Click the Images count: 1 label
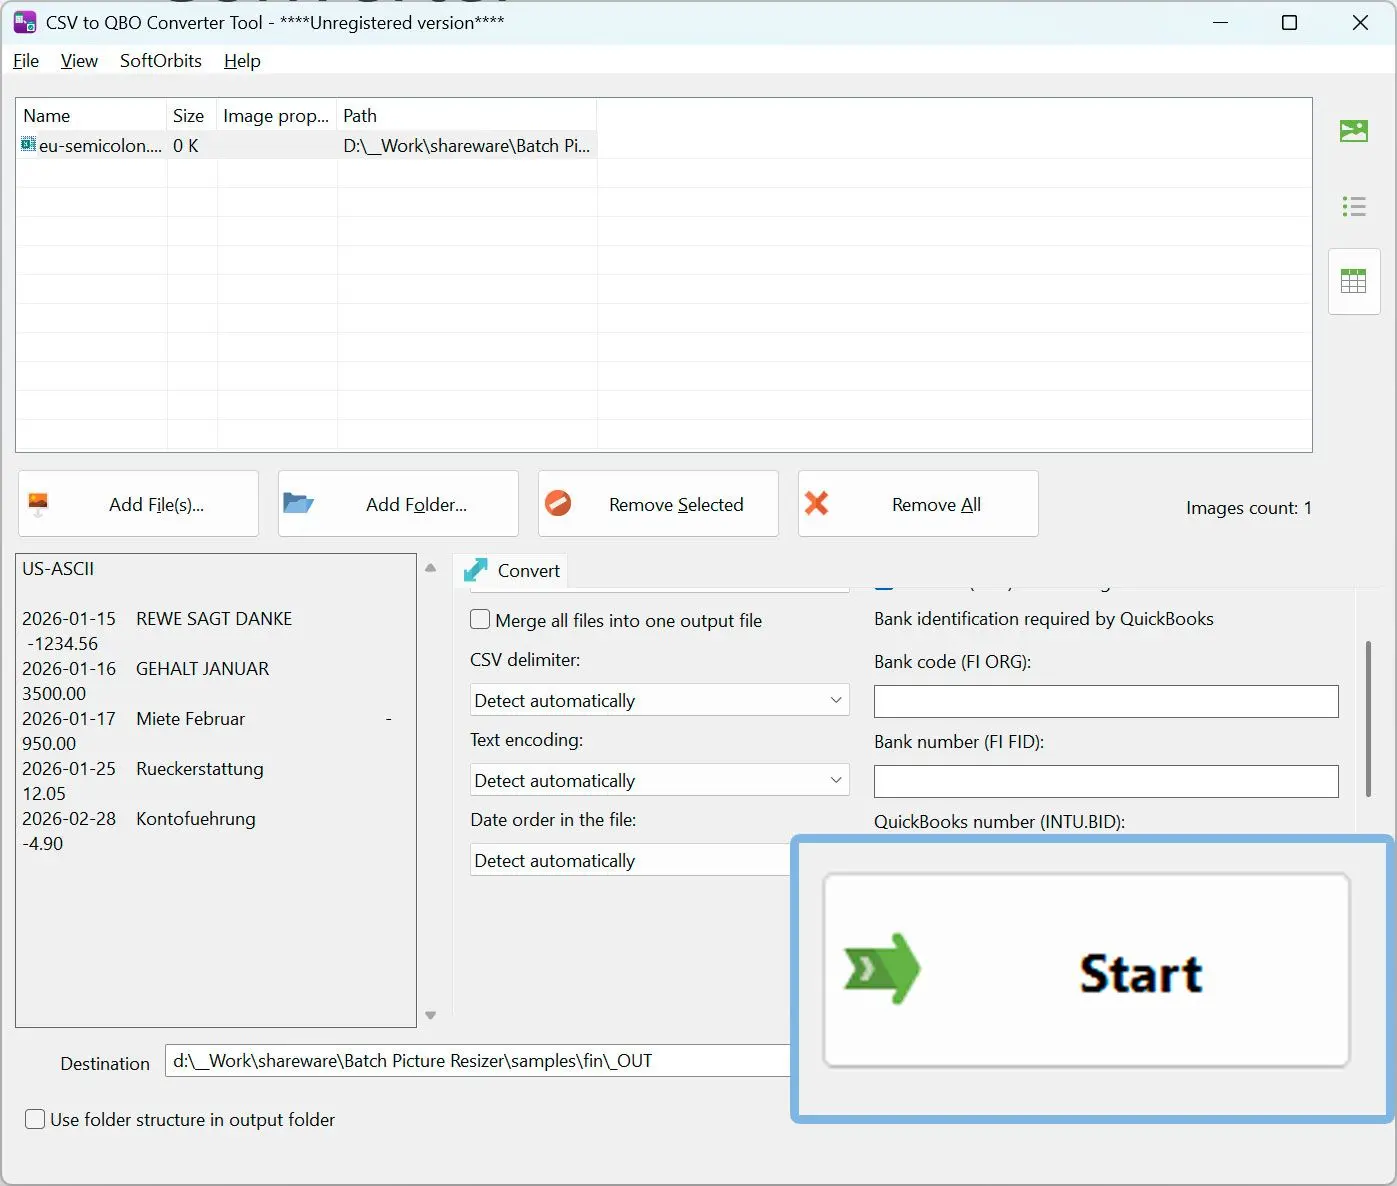 click(x=1249, y=508)
